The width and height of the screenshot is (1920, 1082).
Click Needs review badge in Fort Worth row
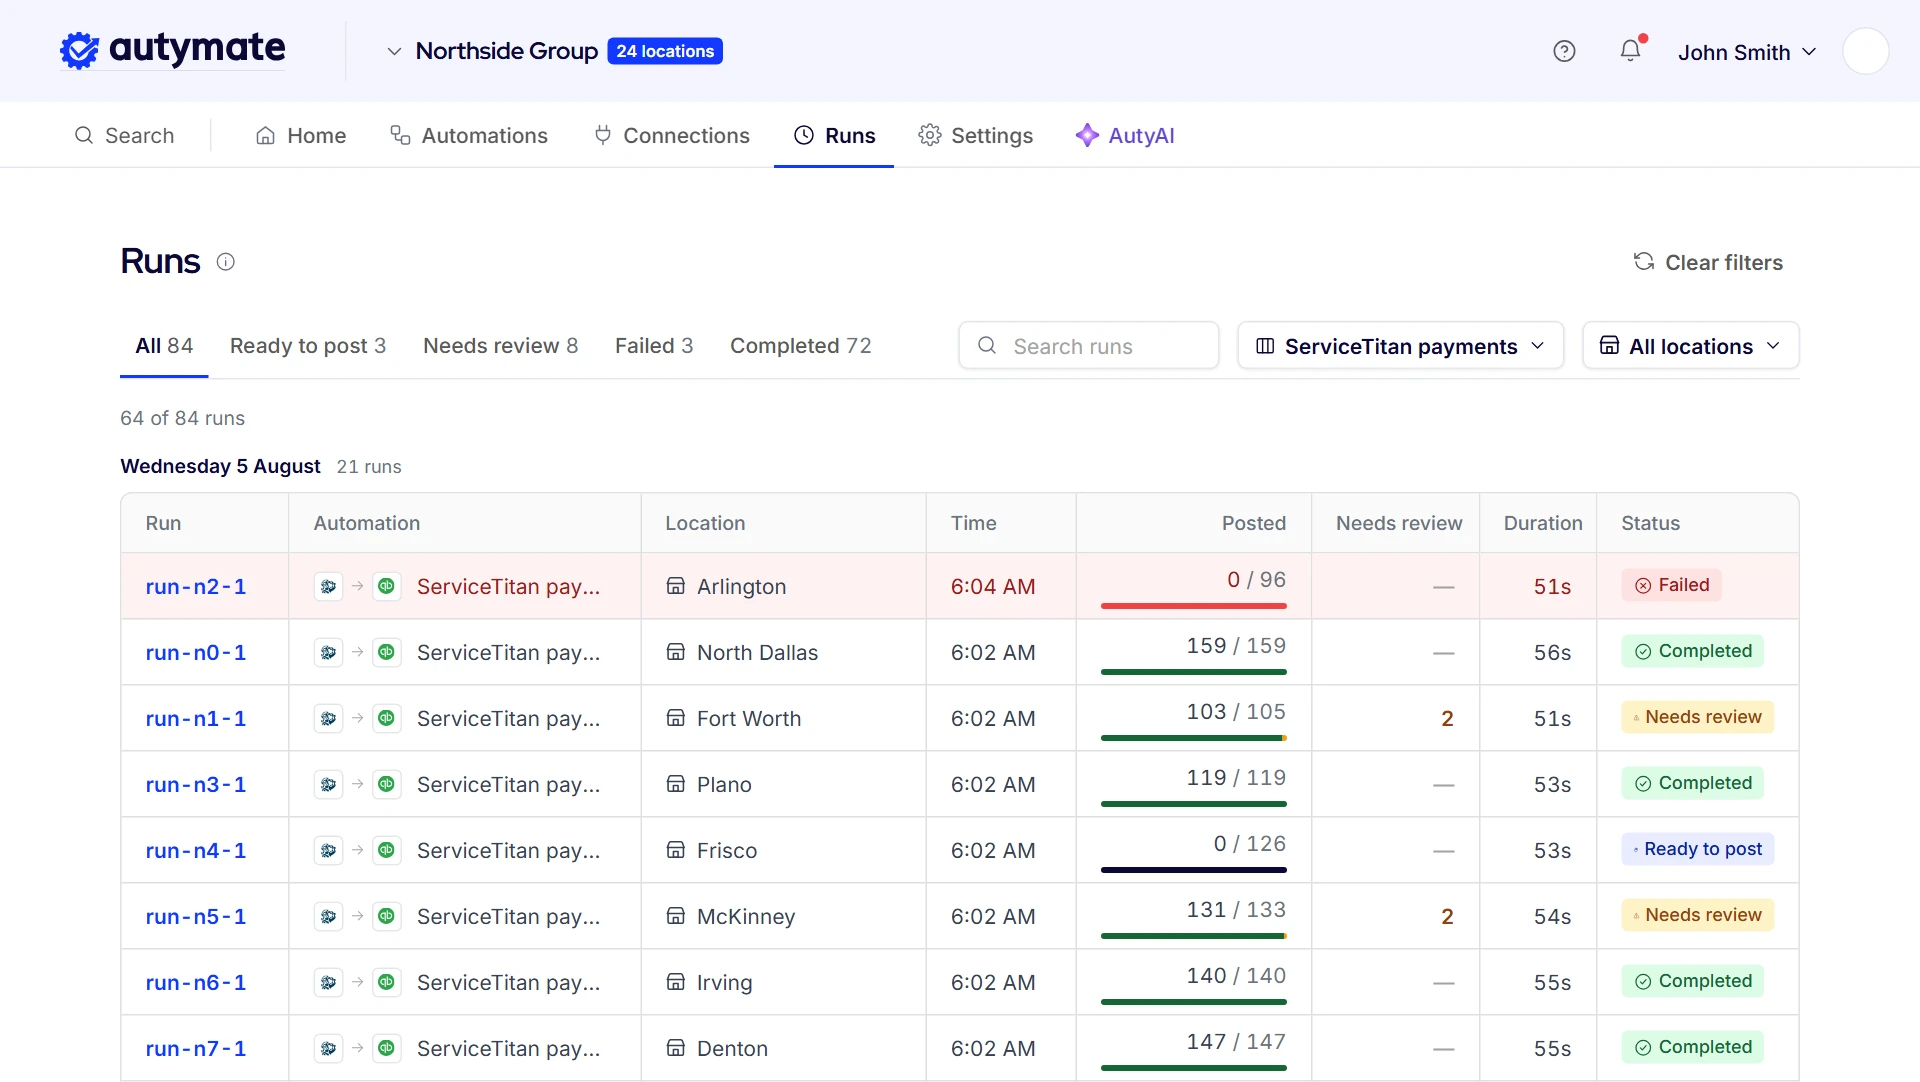point(1697,717)
